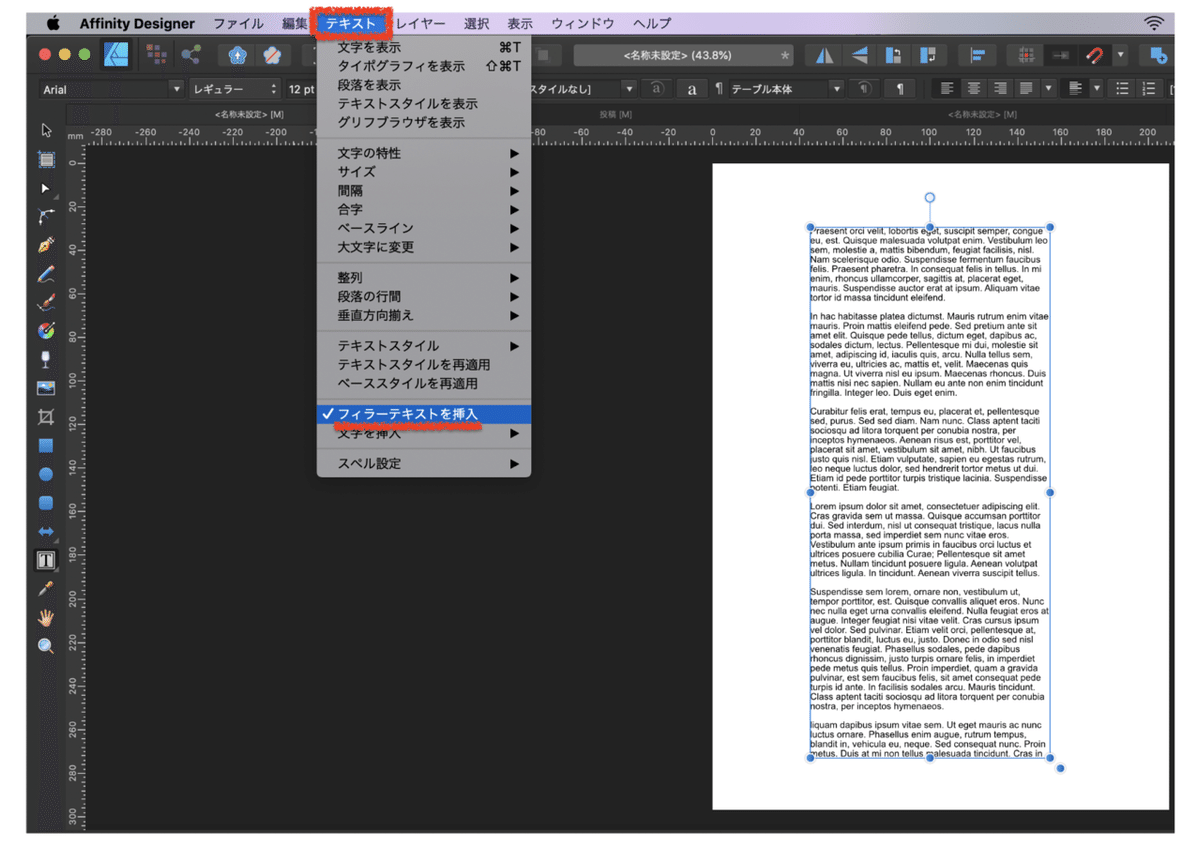
Task: Toggle justify text left
Action: (x=1025, y=89)
